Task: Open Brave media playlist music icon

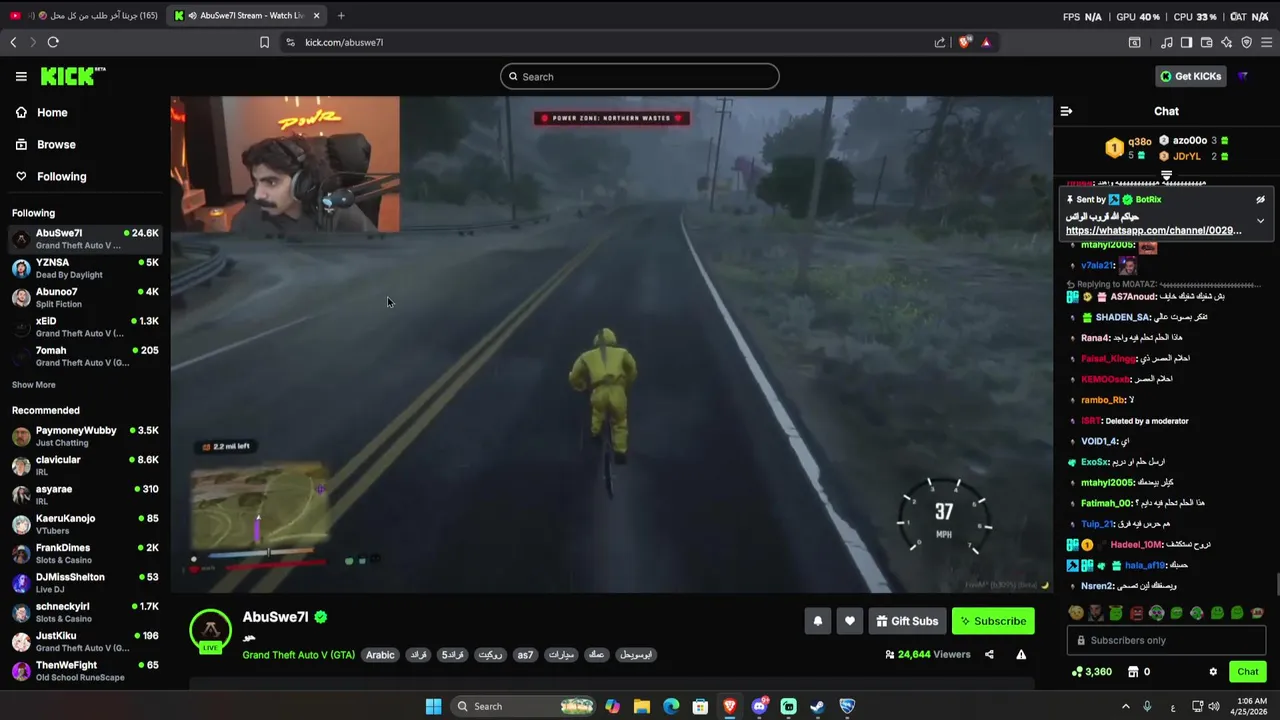Action: (1166, 42)
